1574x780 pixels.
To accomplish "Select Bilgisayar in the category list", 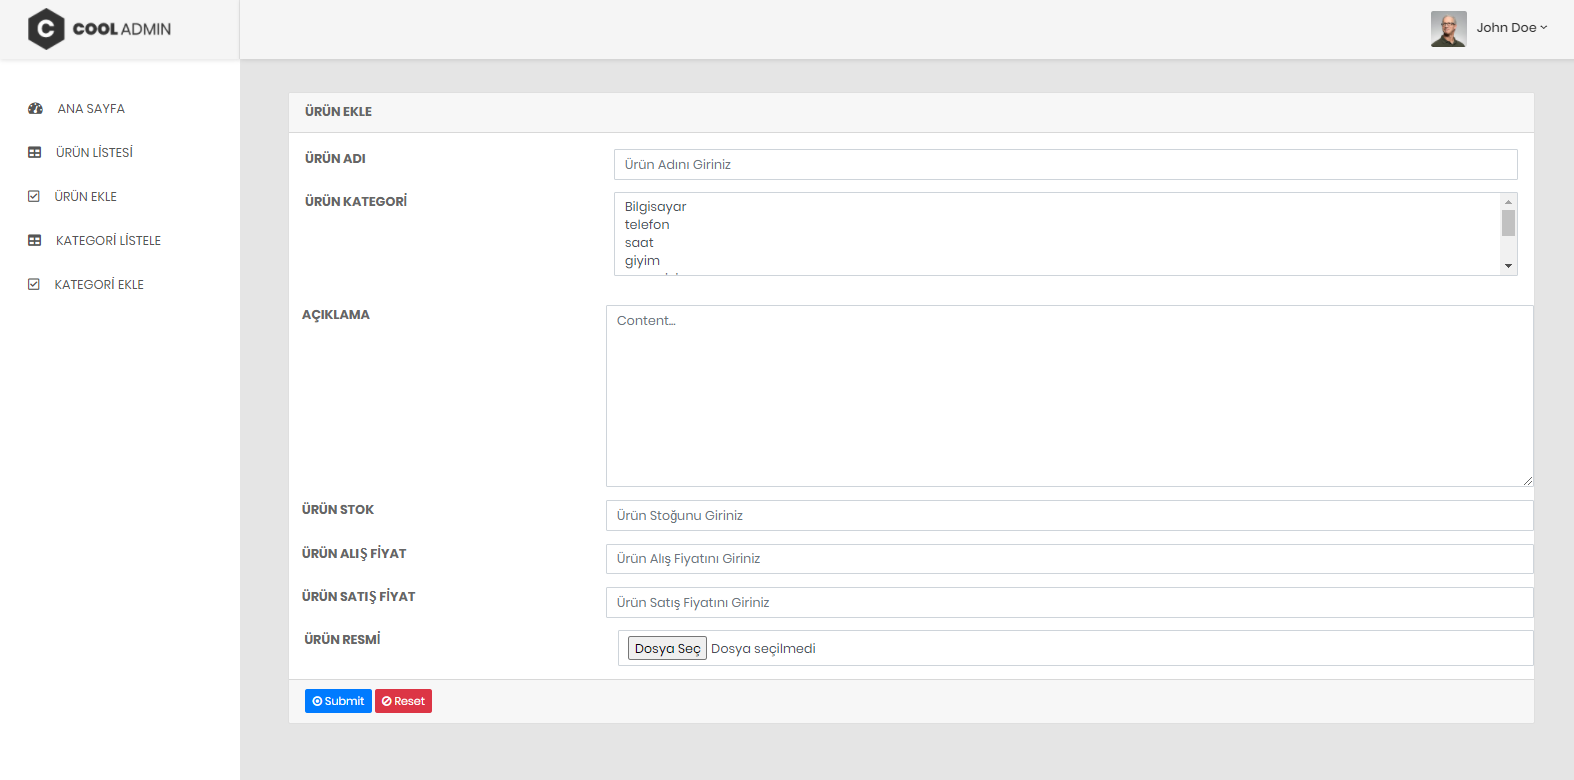I will [1058, 207].
